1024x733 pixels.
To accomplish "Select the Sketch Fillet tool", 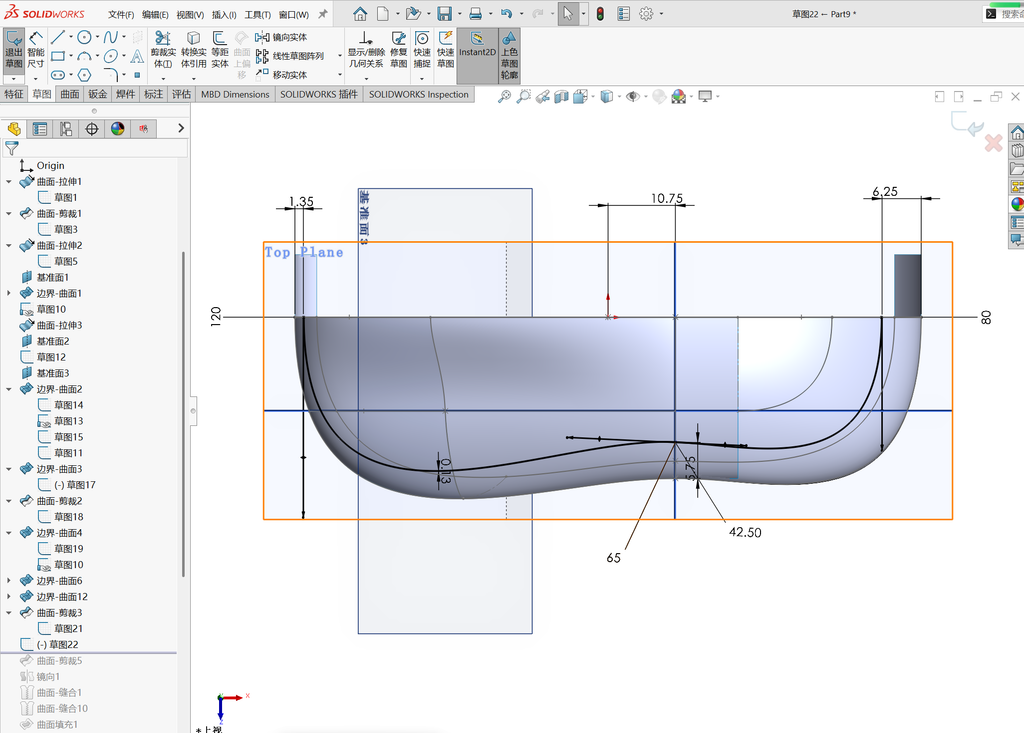I will pyautogui.click(x=111, y=74).
